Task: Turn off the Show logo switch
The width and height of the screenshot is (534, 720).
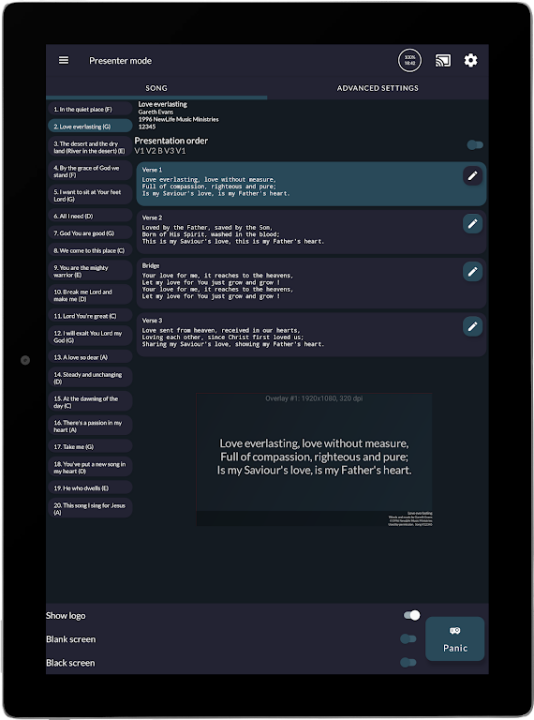Action: coord(412,615)
